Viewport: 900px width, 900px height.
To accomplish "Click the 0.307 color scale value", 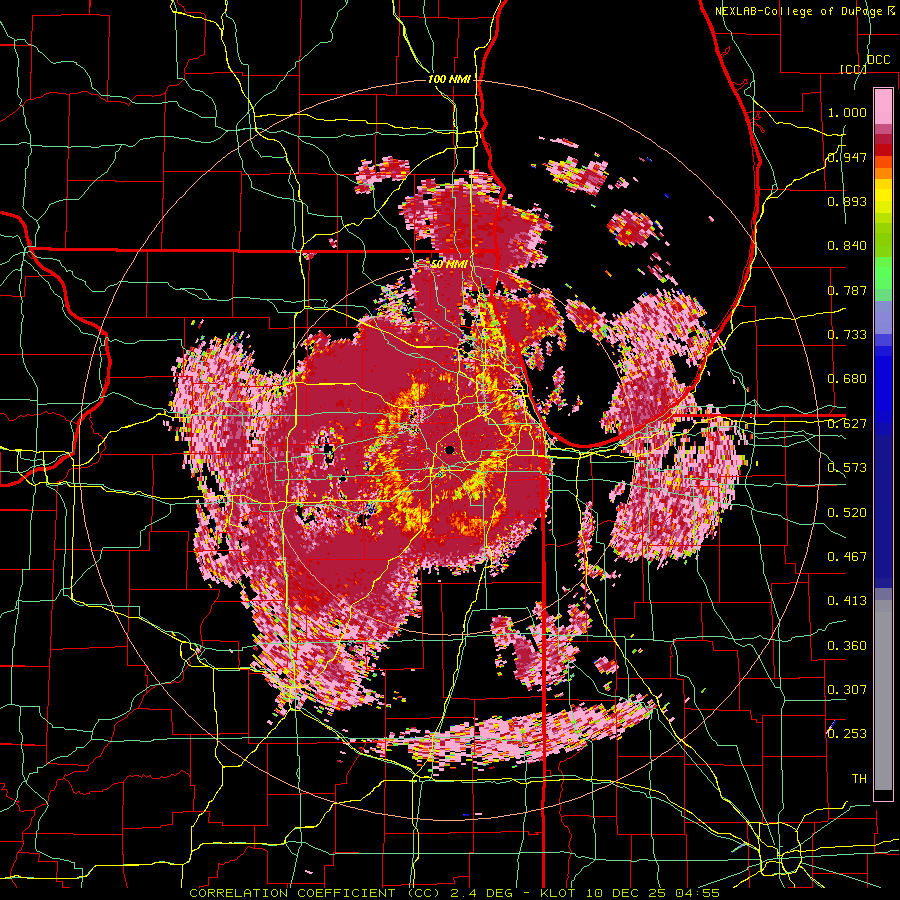I will [x=847, y=690].
